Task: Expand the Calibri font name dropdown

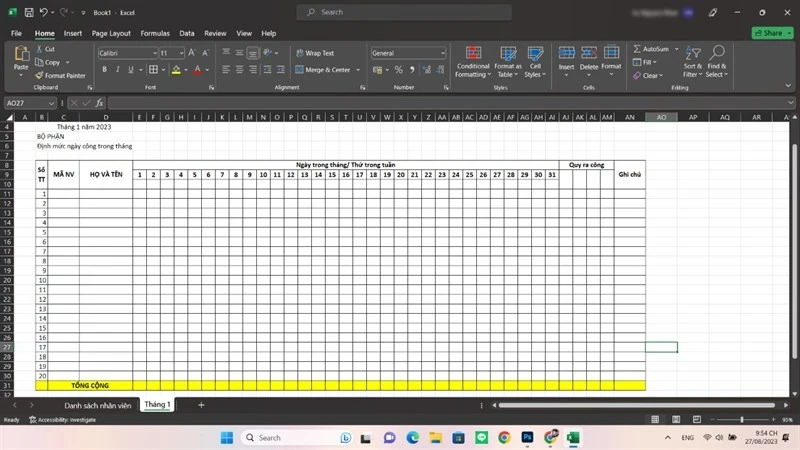Action: (x=155, y=53)
